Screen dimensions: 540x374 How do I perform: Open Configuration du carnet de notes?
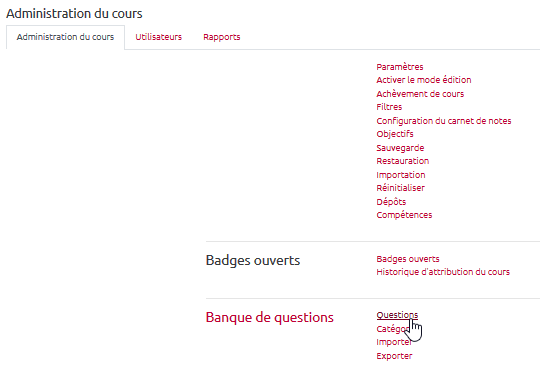444,121
